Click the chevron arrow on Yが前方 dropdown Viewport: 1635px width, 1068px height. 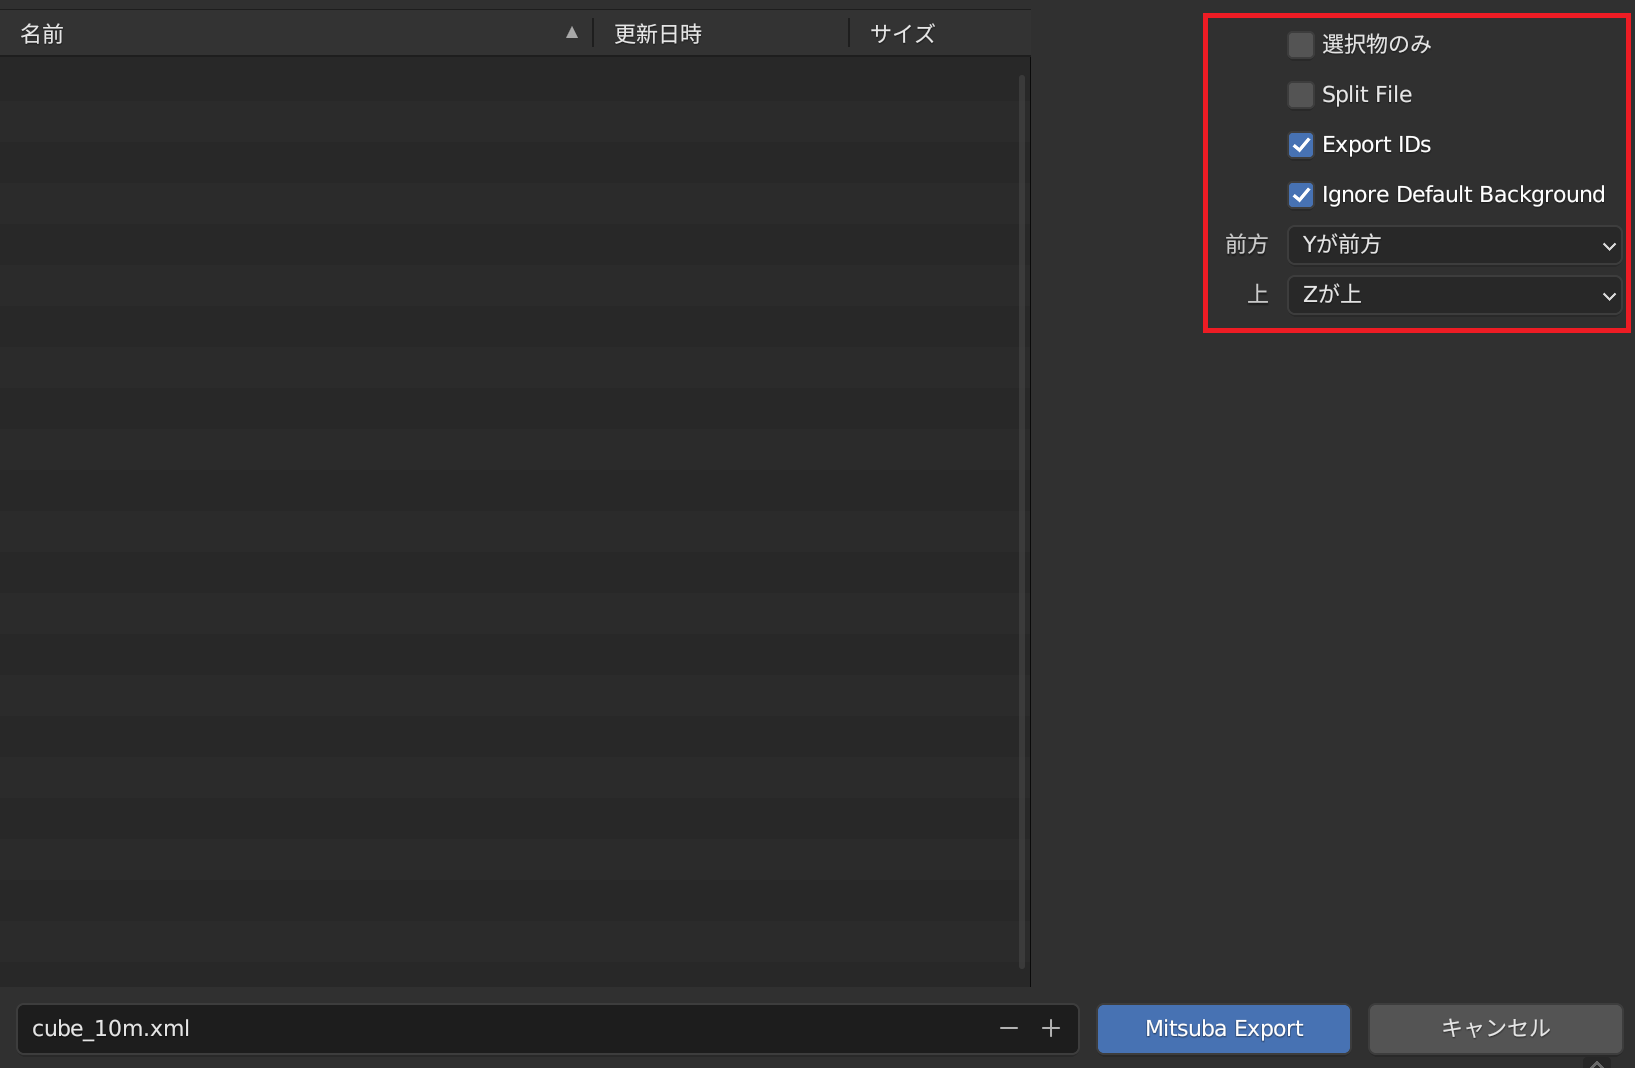click(x=1608, y=245)
